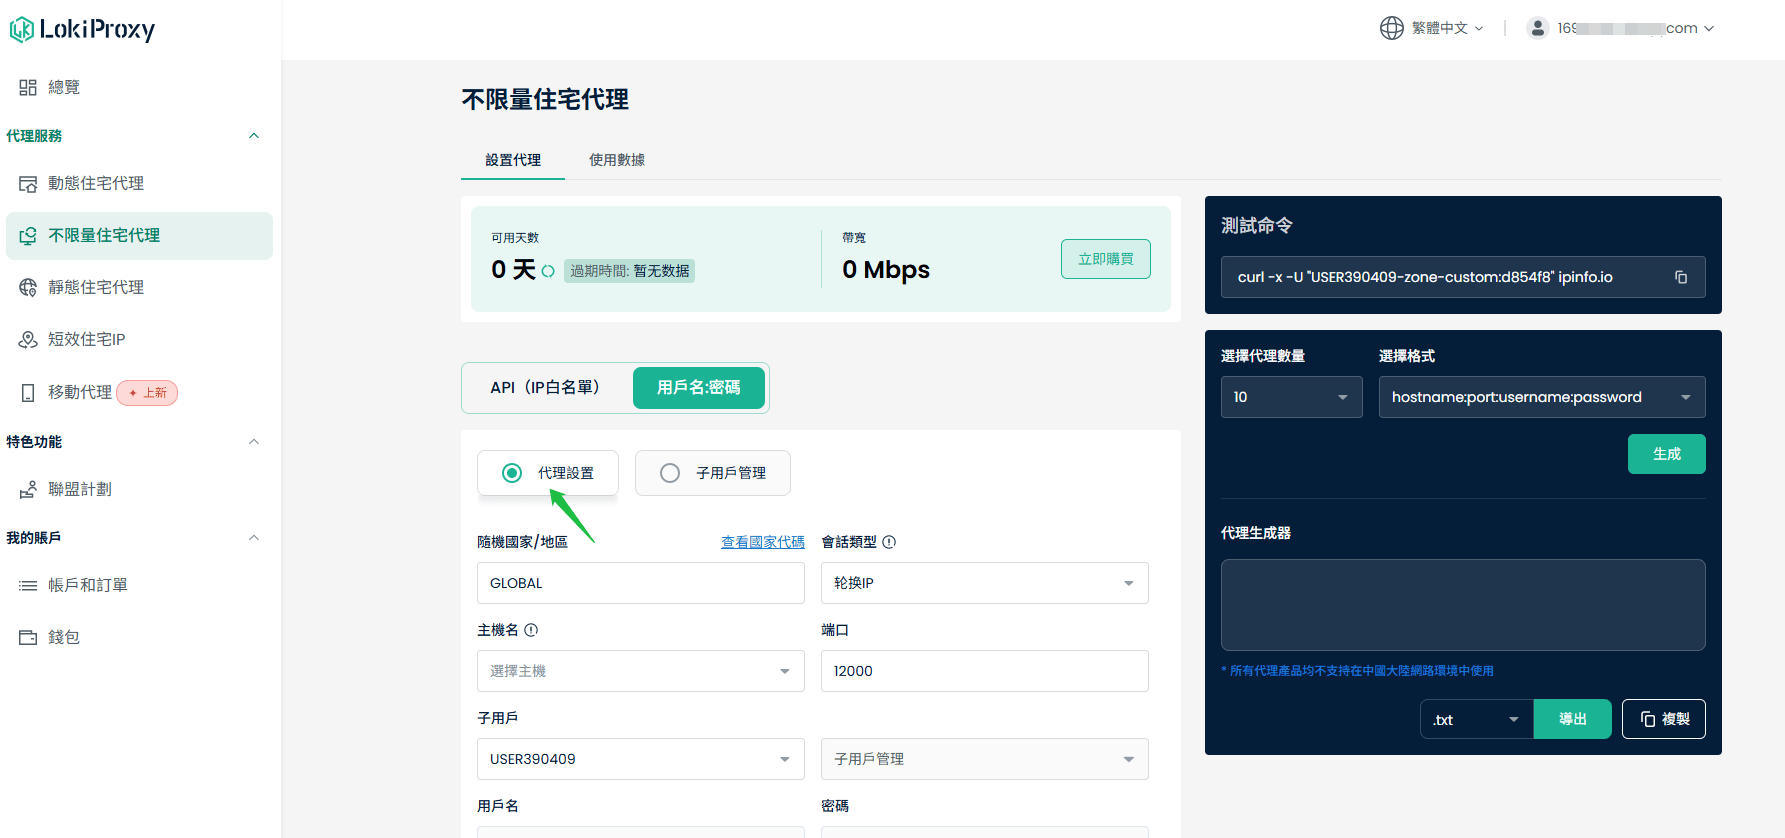Copy the curl test command
This screenshot has width=1785, height=838.
(x=1681, y=277)
